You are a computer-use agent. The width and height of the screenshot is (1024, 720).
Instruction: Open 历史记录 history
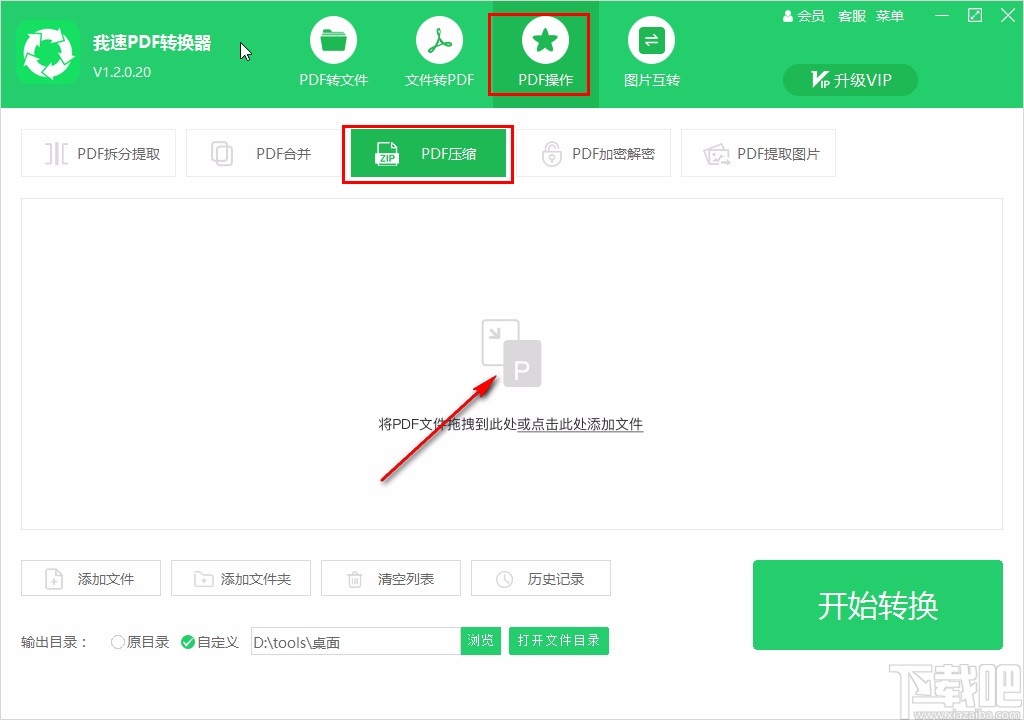pyautogui.click(x=541, y=578)
